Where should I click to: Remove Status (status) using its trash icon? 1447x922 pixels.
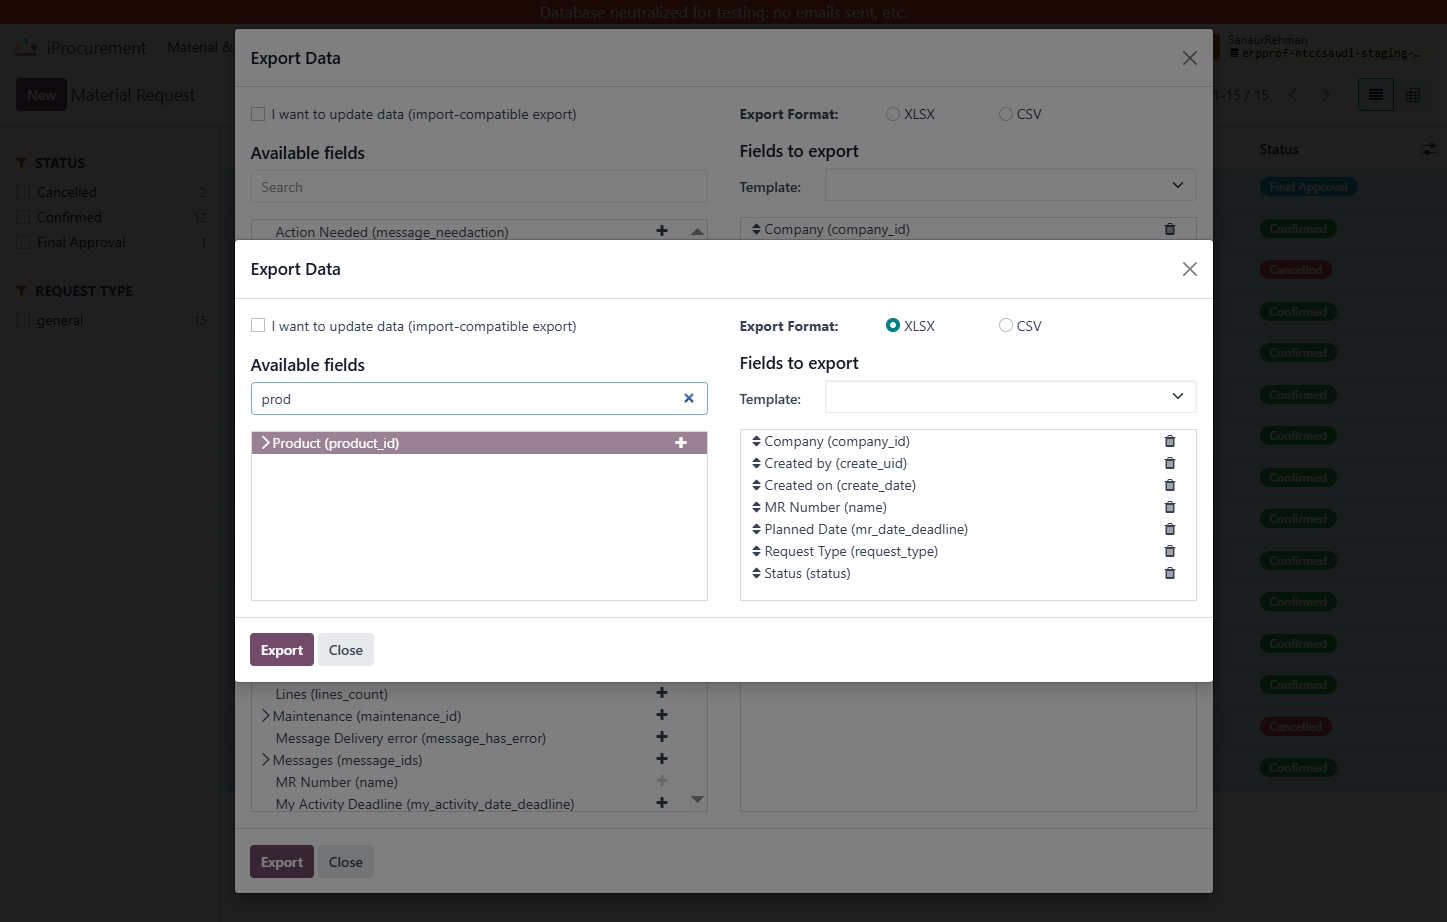(x=1170, y=573)
